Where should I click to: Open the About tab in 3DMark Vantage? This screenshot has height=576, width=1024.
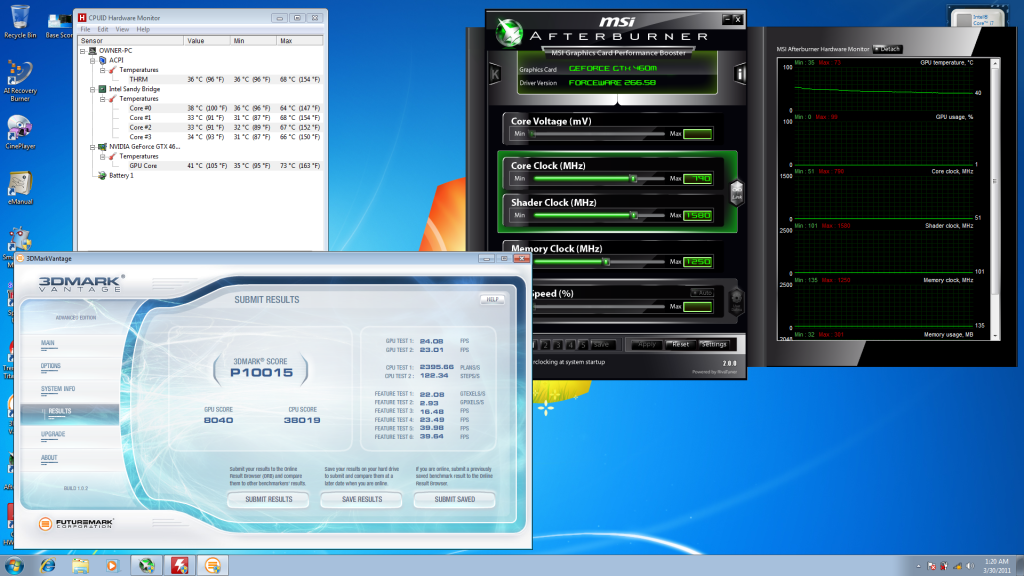49,458
